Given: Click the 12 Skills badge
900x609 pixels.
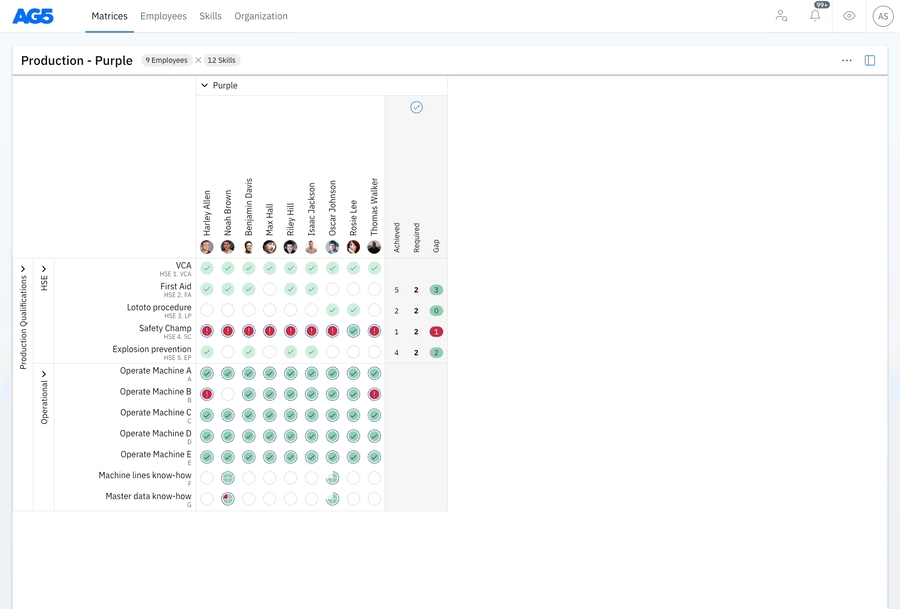Looking at the screenshot, I should [222, 61].
